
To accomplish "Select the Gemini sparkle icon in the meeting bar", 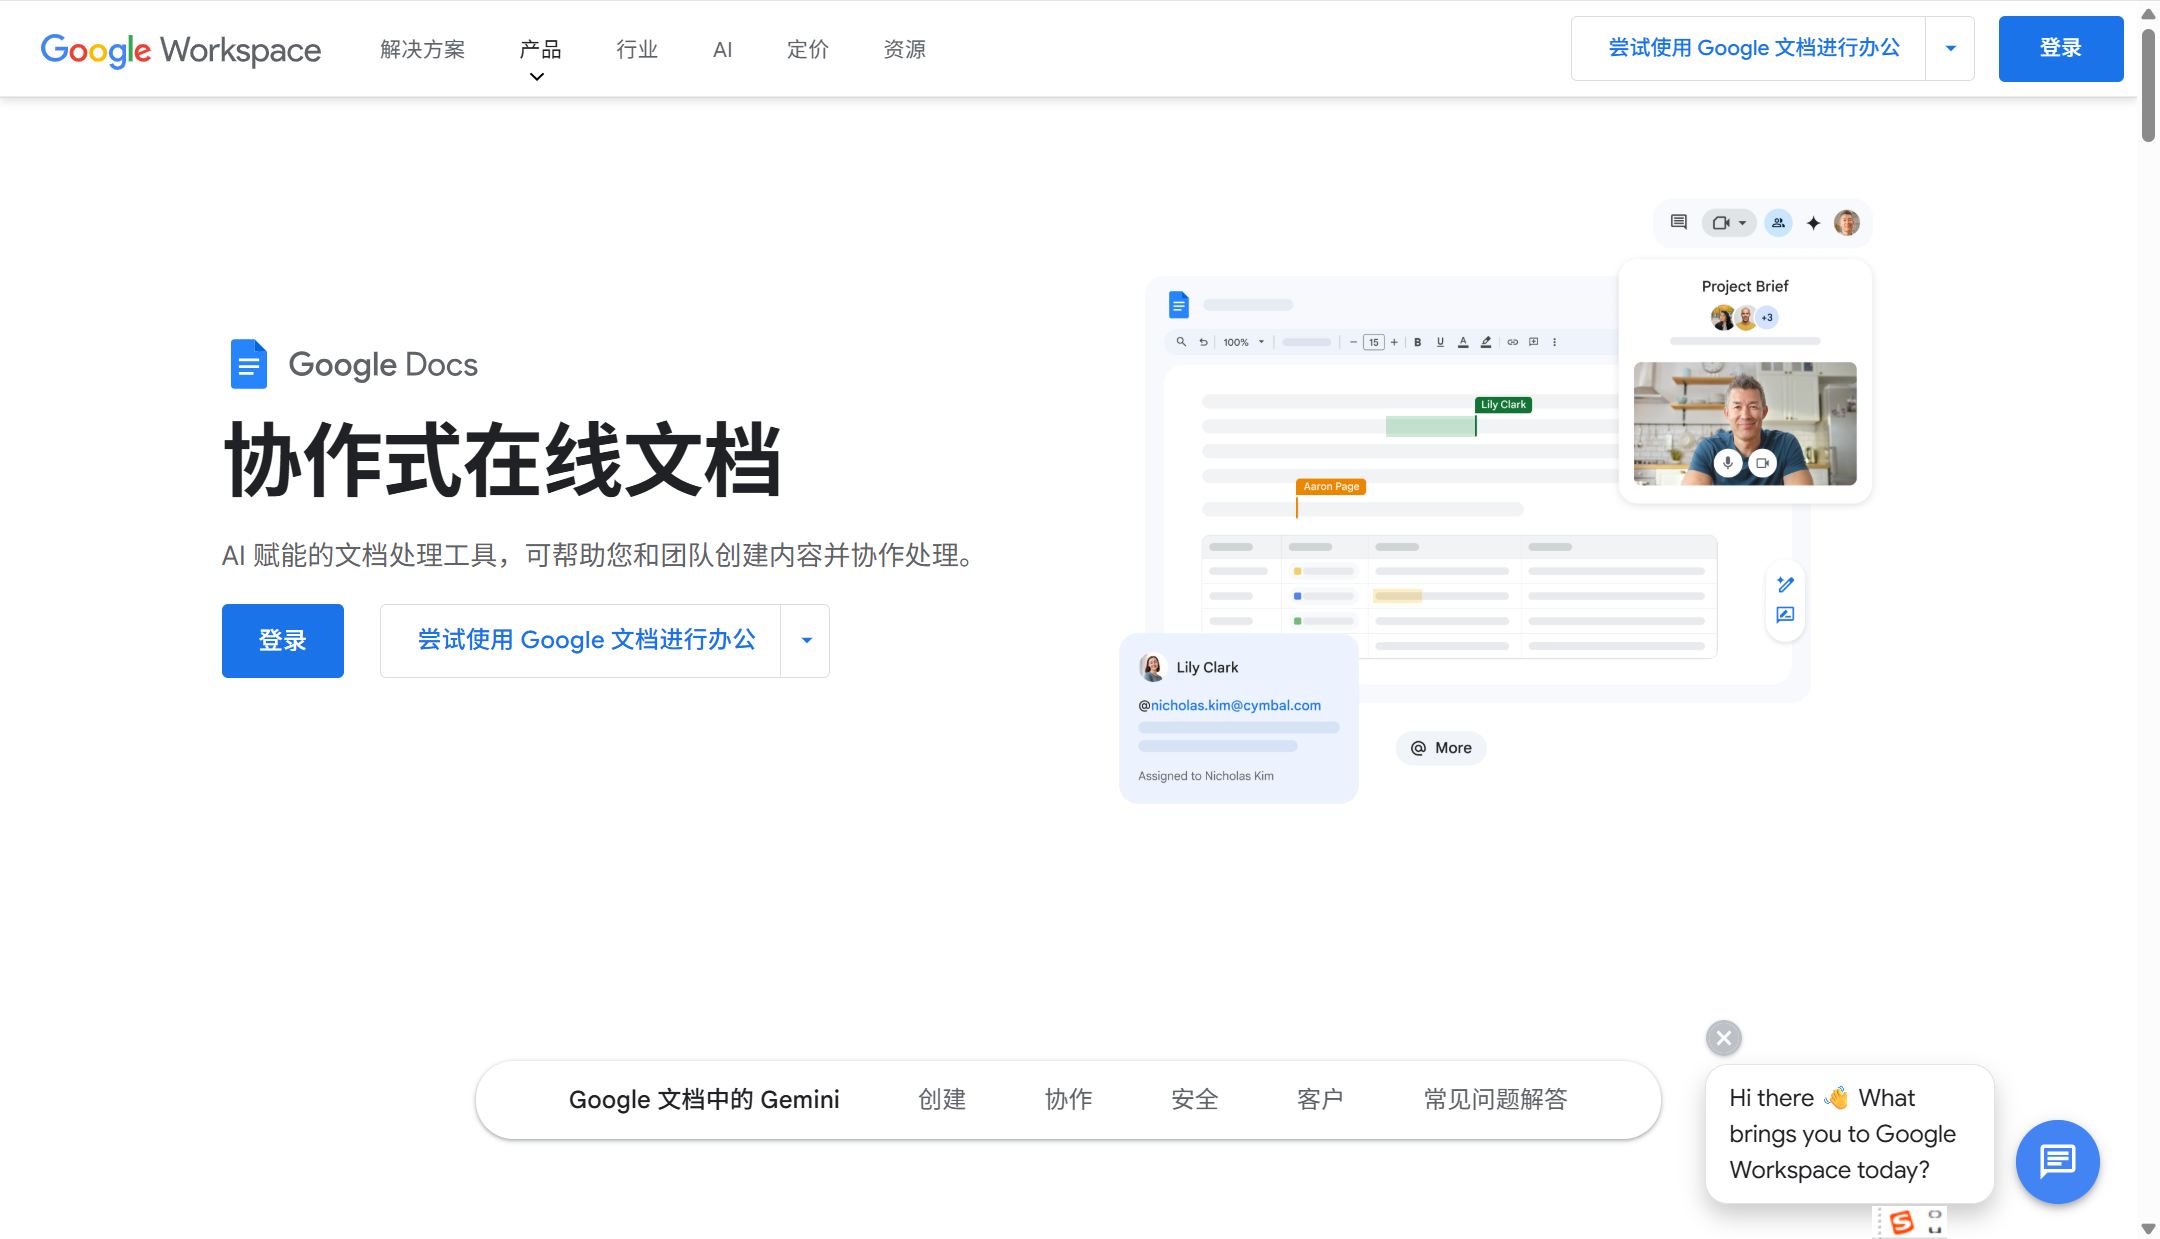I will click(x=1813, y=223).
